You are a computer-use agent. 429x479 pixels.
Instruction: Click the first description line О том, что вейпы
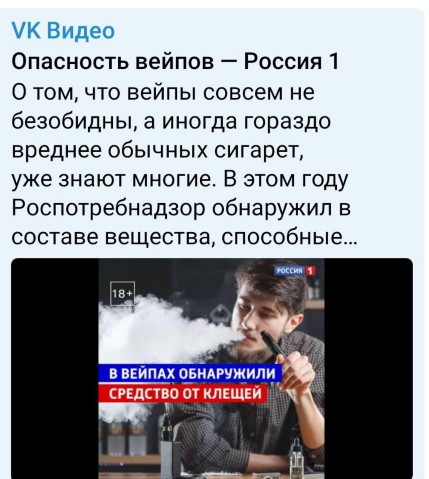click(163, 92)
